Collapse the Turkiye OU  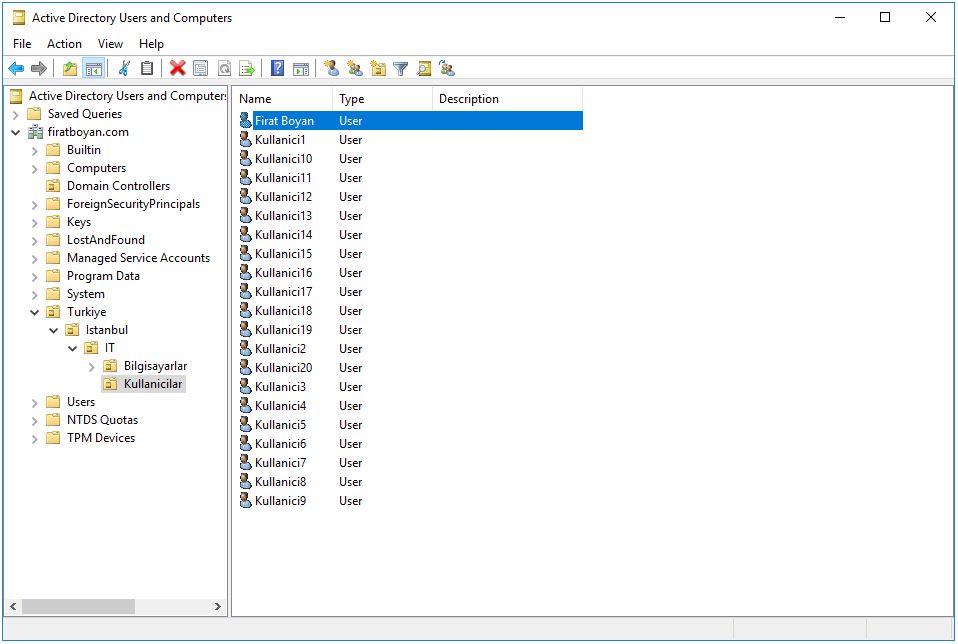[x=35, y=312]
